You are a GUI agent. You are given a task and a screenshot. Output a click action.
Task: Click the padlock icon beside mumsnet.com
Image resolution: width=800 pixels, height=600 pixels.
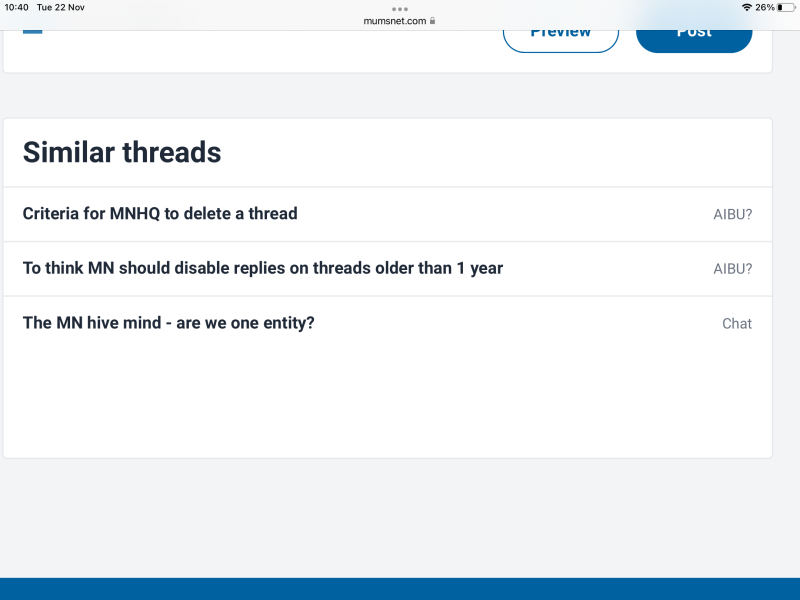[432, 20]
